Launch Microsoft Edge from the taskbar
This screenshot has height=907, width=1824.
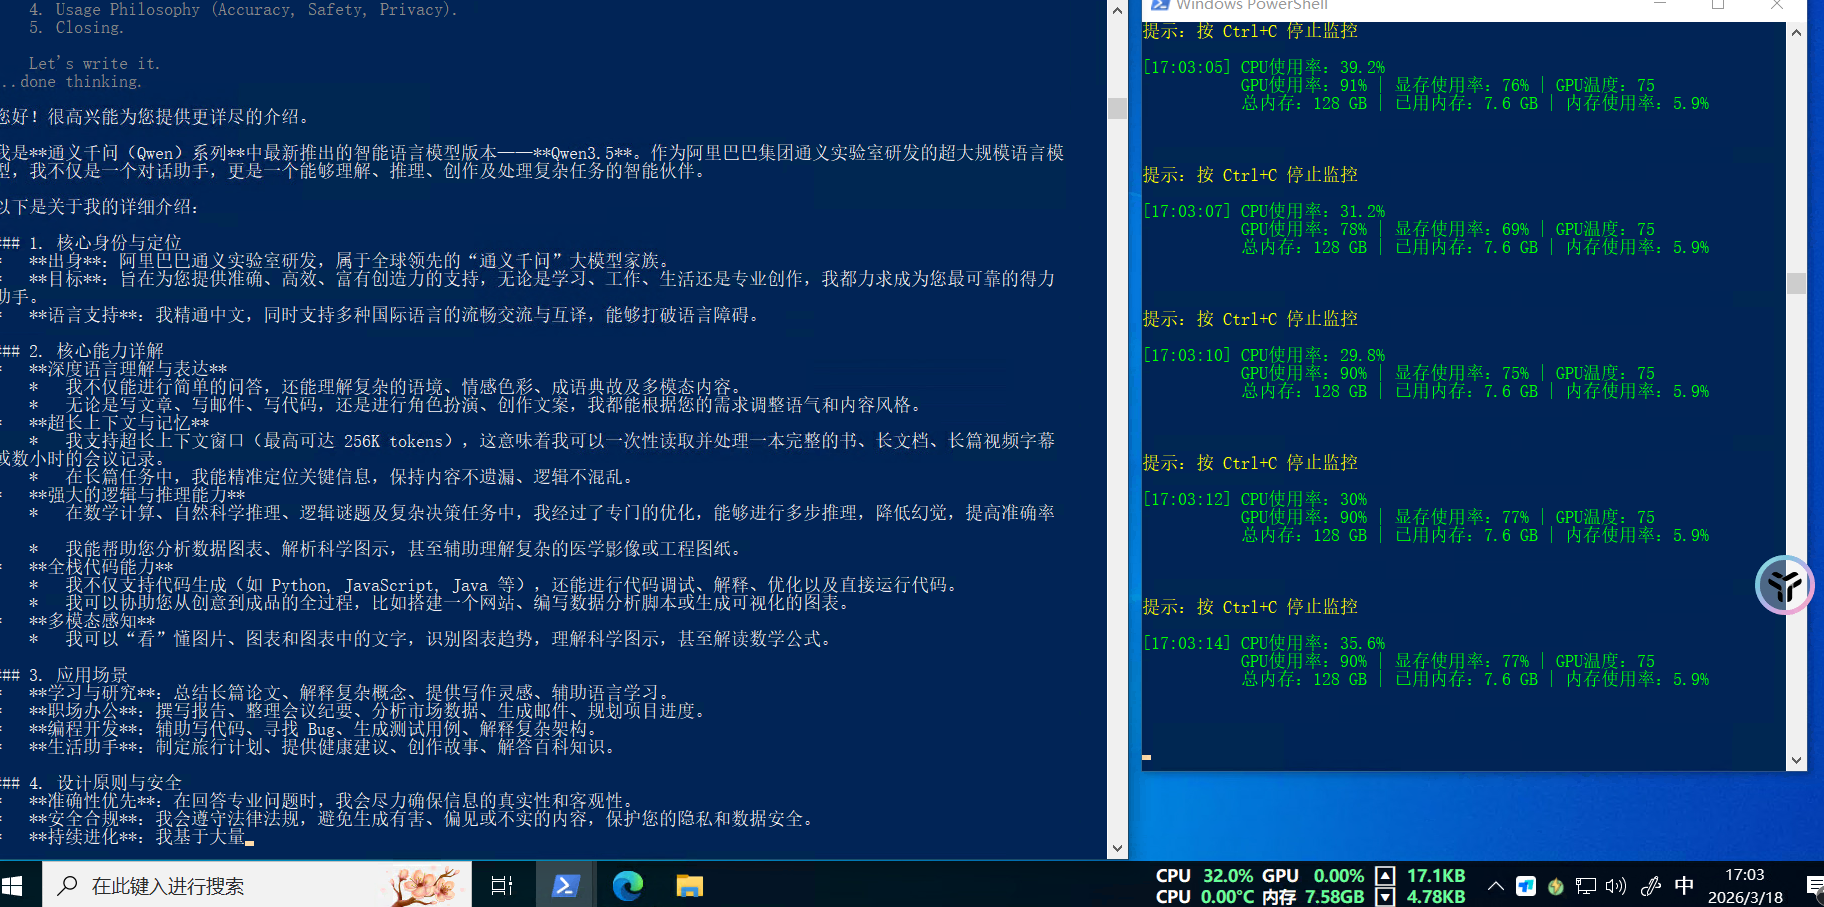pyautogui.click(x=628, y=885)
